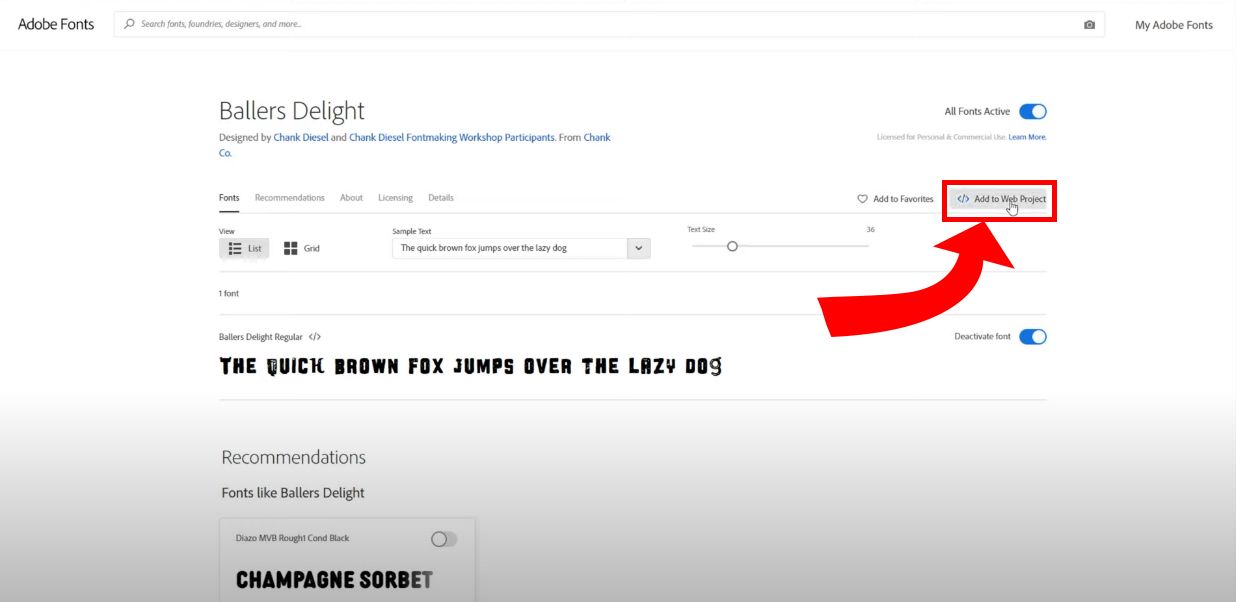
Task: Click the Learn More licensing link
Action: tap(1027, 137)
